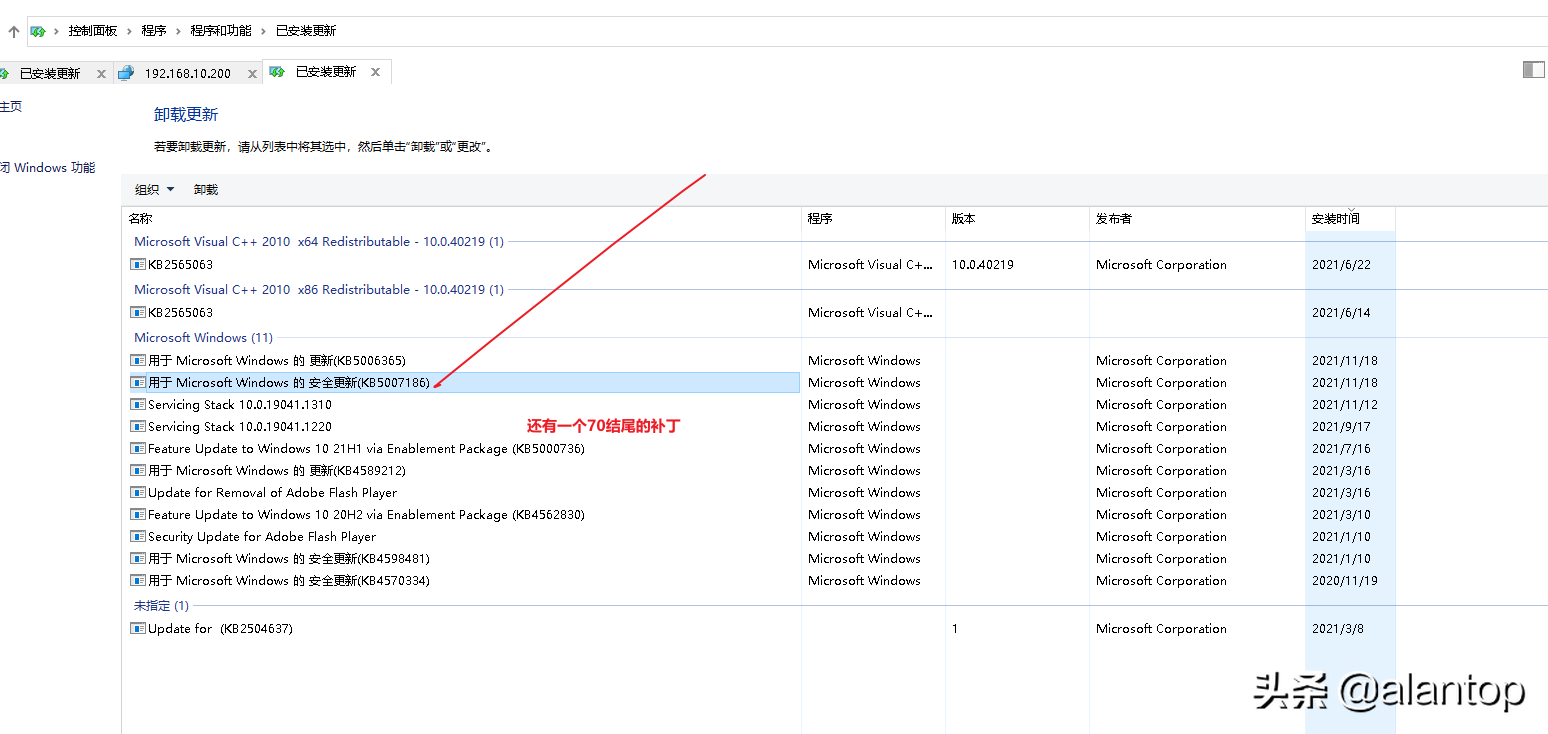1548x734 pixels.
Task: Click the icon of the first 已安装更新 tab
Action: [4, 73]
